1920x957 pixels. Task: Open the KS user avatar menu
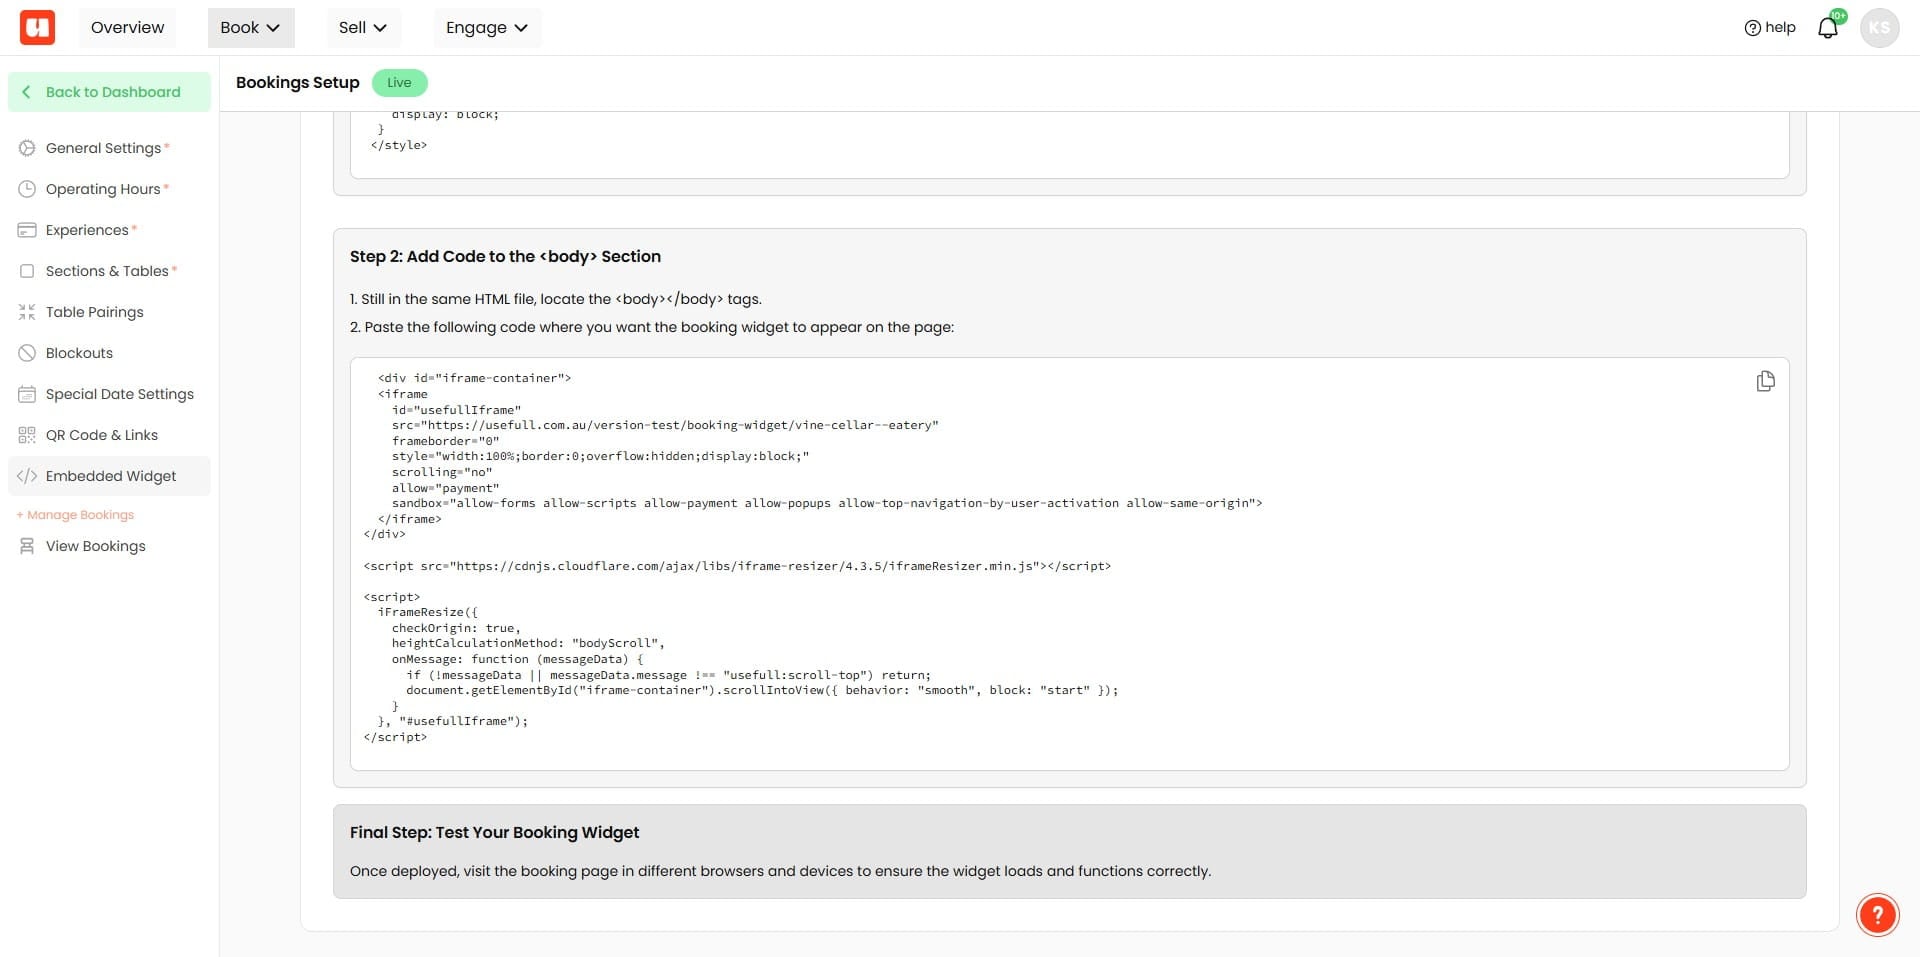pyautogui.click(x=1879, y=28)
